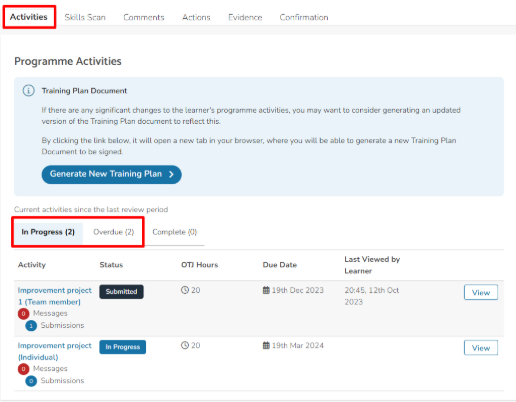Click the Activity column header
Screen dimensions: 516x402
pos(32,265)
